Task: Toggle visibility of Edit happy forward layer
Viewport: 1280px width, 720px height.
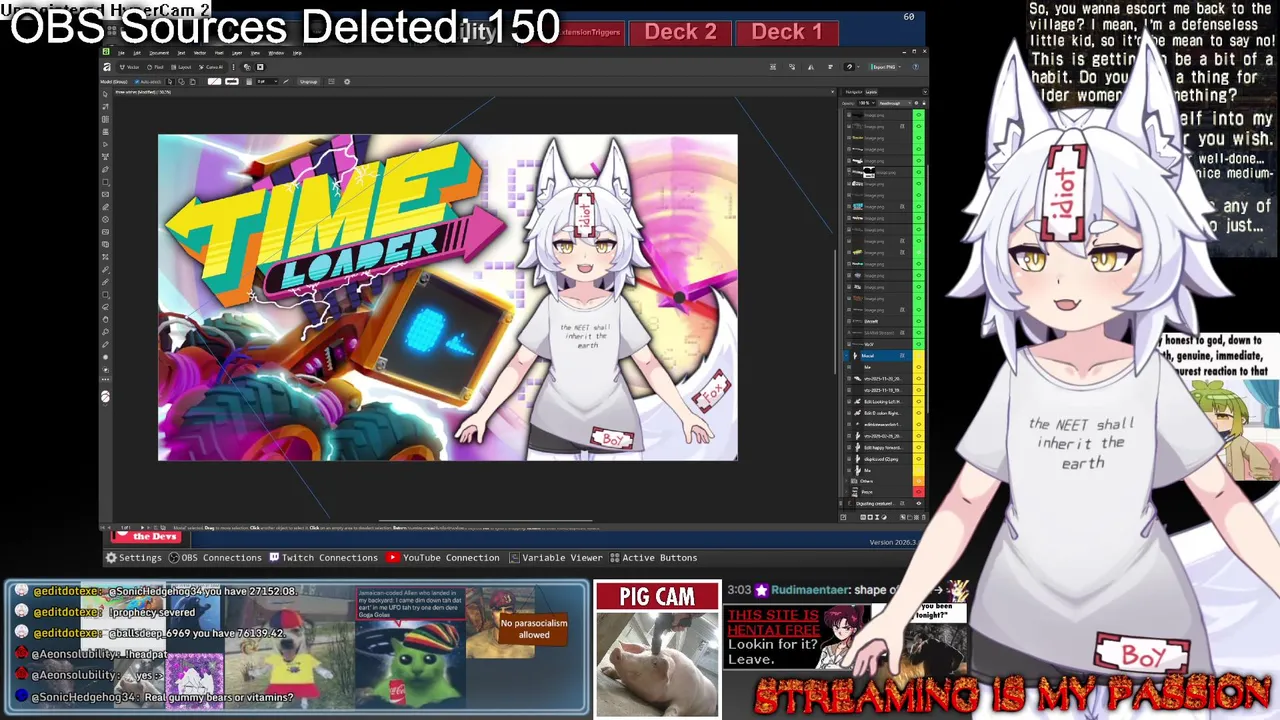Action: pyautogui.click(x=919, y=448)
